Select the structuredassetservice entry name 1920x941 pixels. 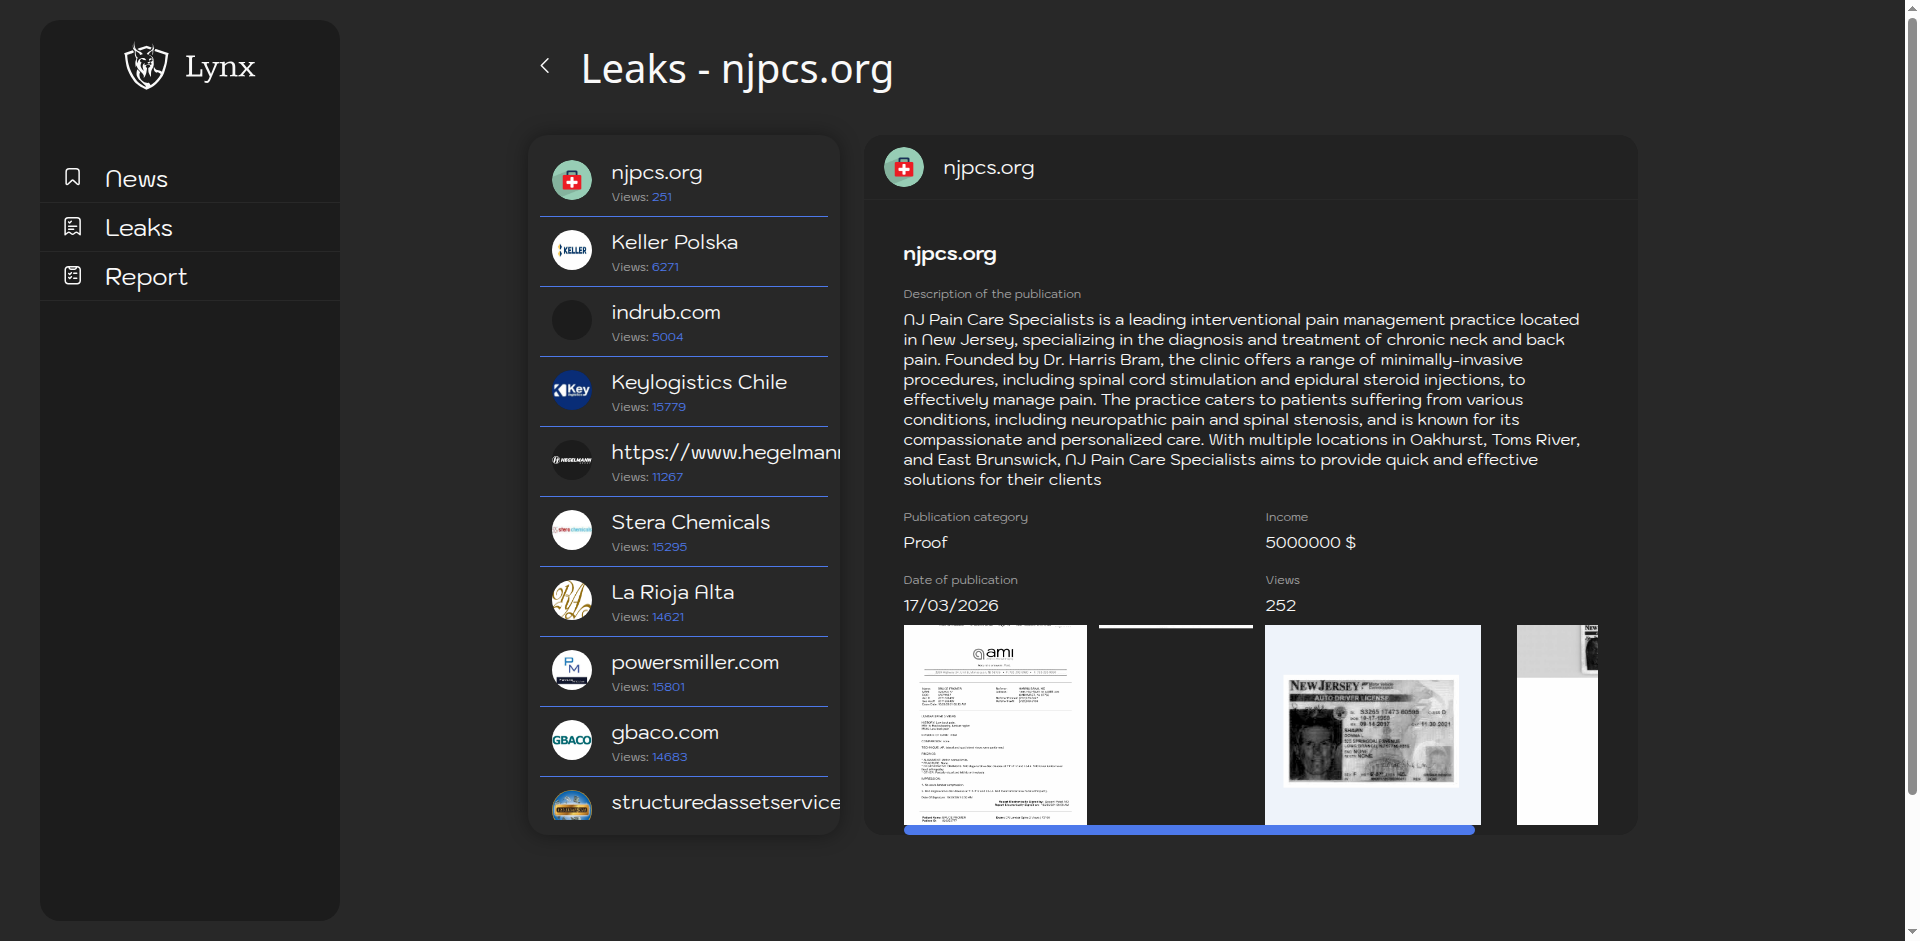(725, 802)
